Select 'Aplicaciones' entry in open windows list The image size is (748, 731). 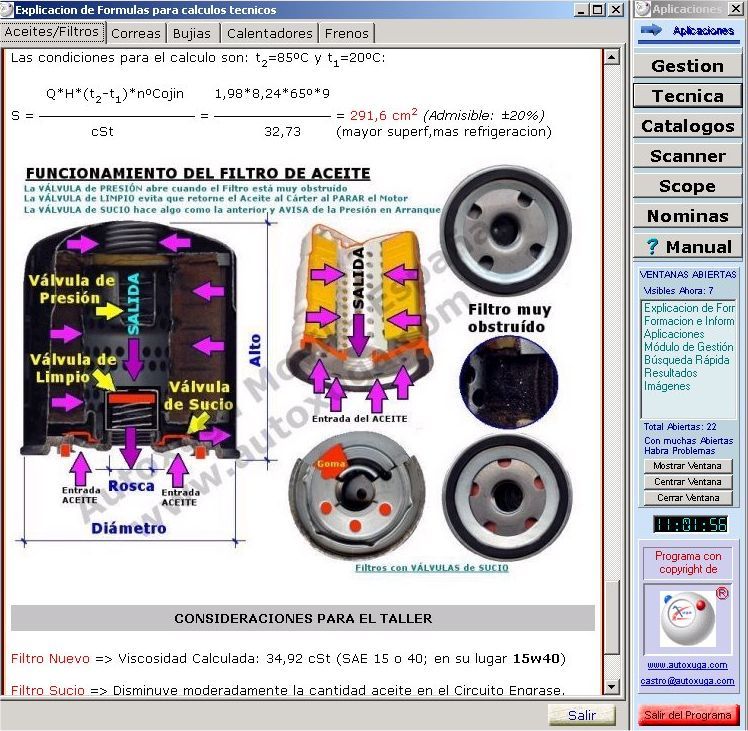[x=674, y=334]
